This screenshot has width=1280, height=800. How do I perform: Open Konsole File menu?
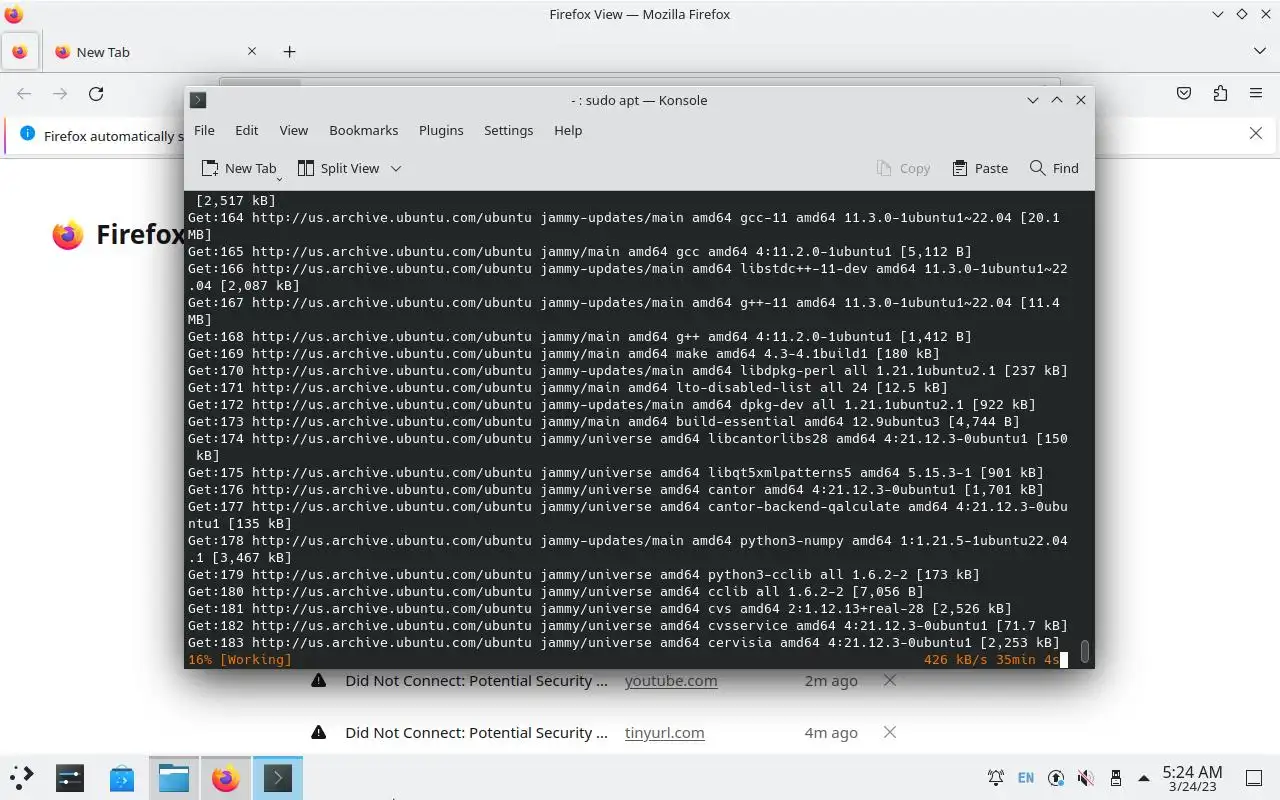click(204, 130)
